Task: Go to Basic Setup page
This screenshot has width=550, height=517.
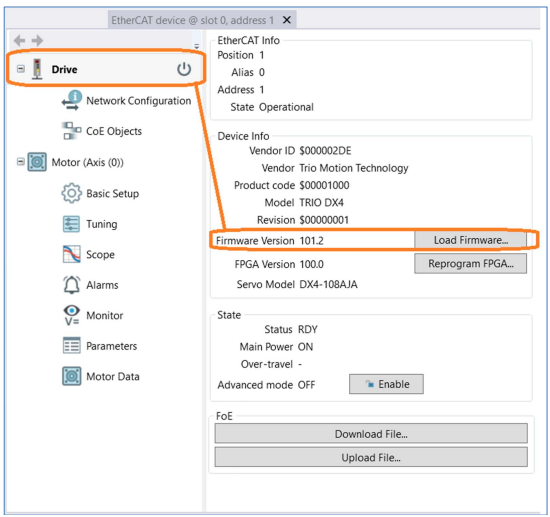Action: click(113, 194)
